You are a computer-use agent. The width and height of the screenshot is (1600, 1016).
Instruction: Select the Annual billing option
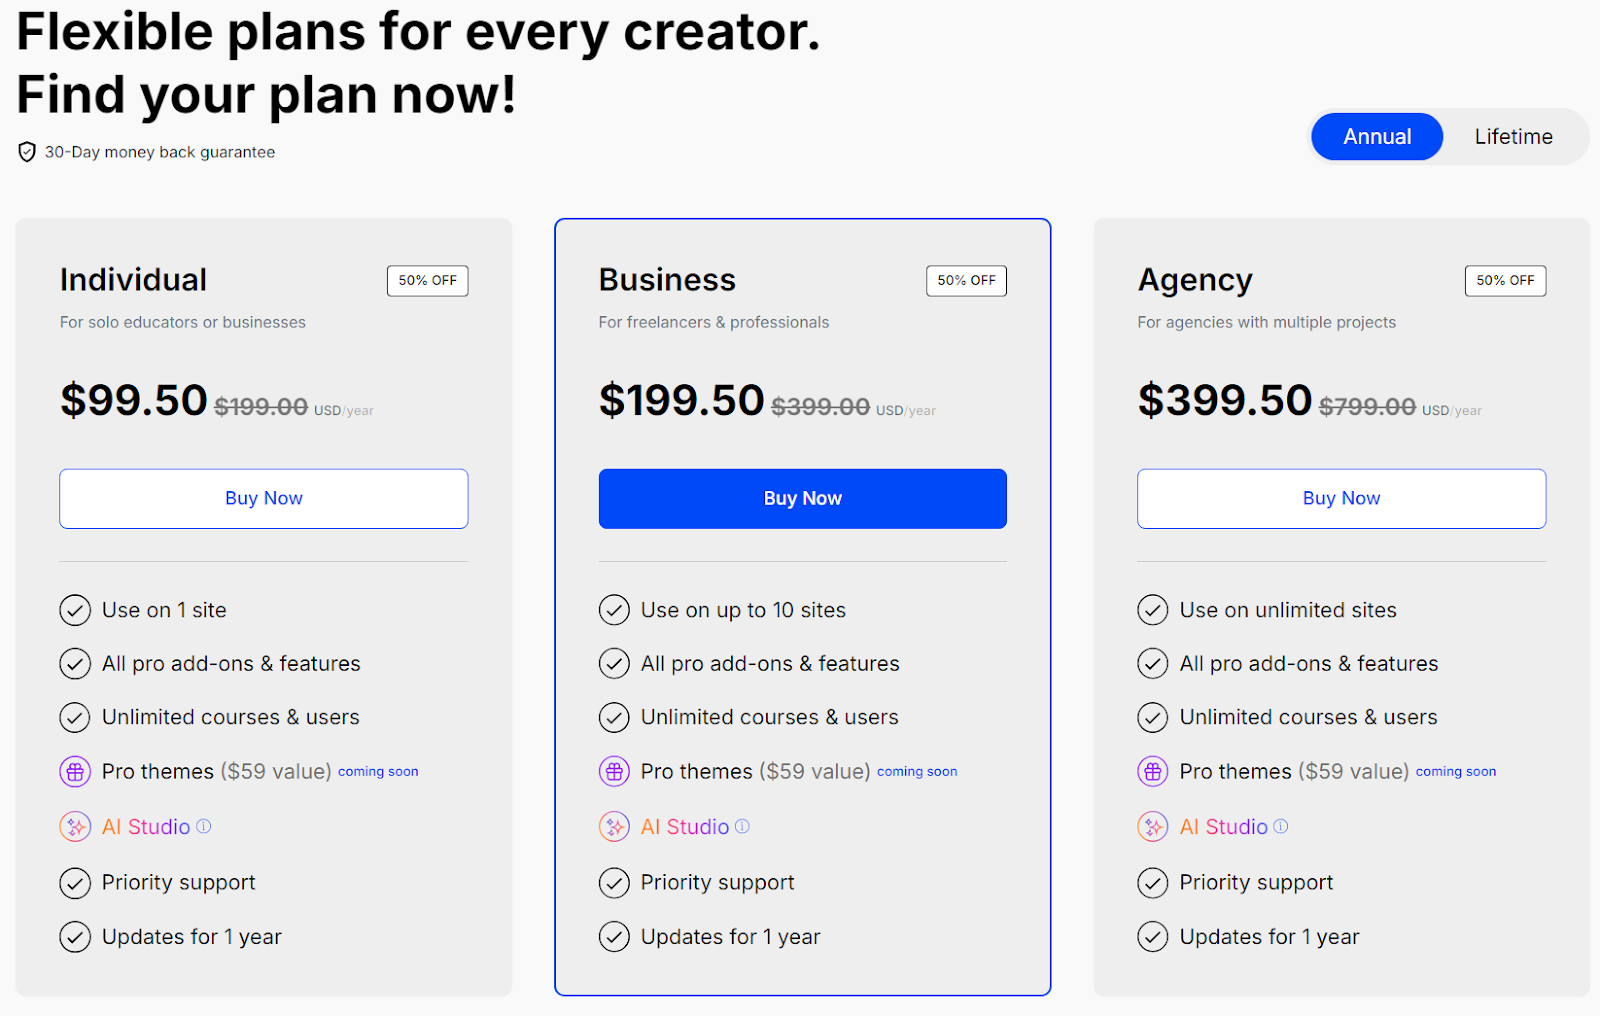click(1377, 136)
